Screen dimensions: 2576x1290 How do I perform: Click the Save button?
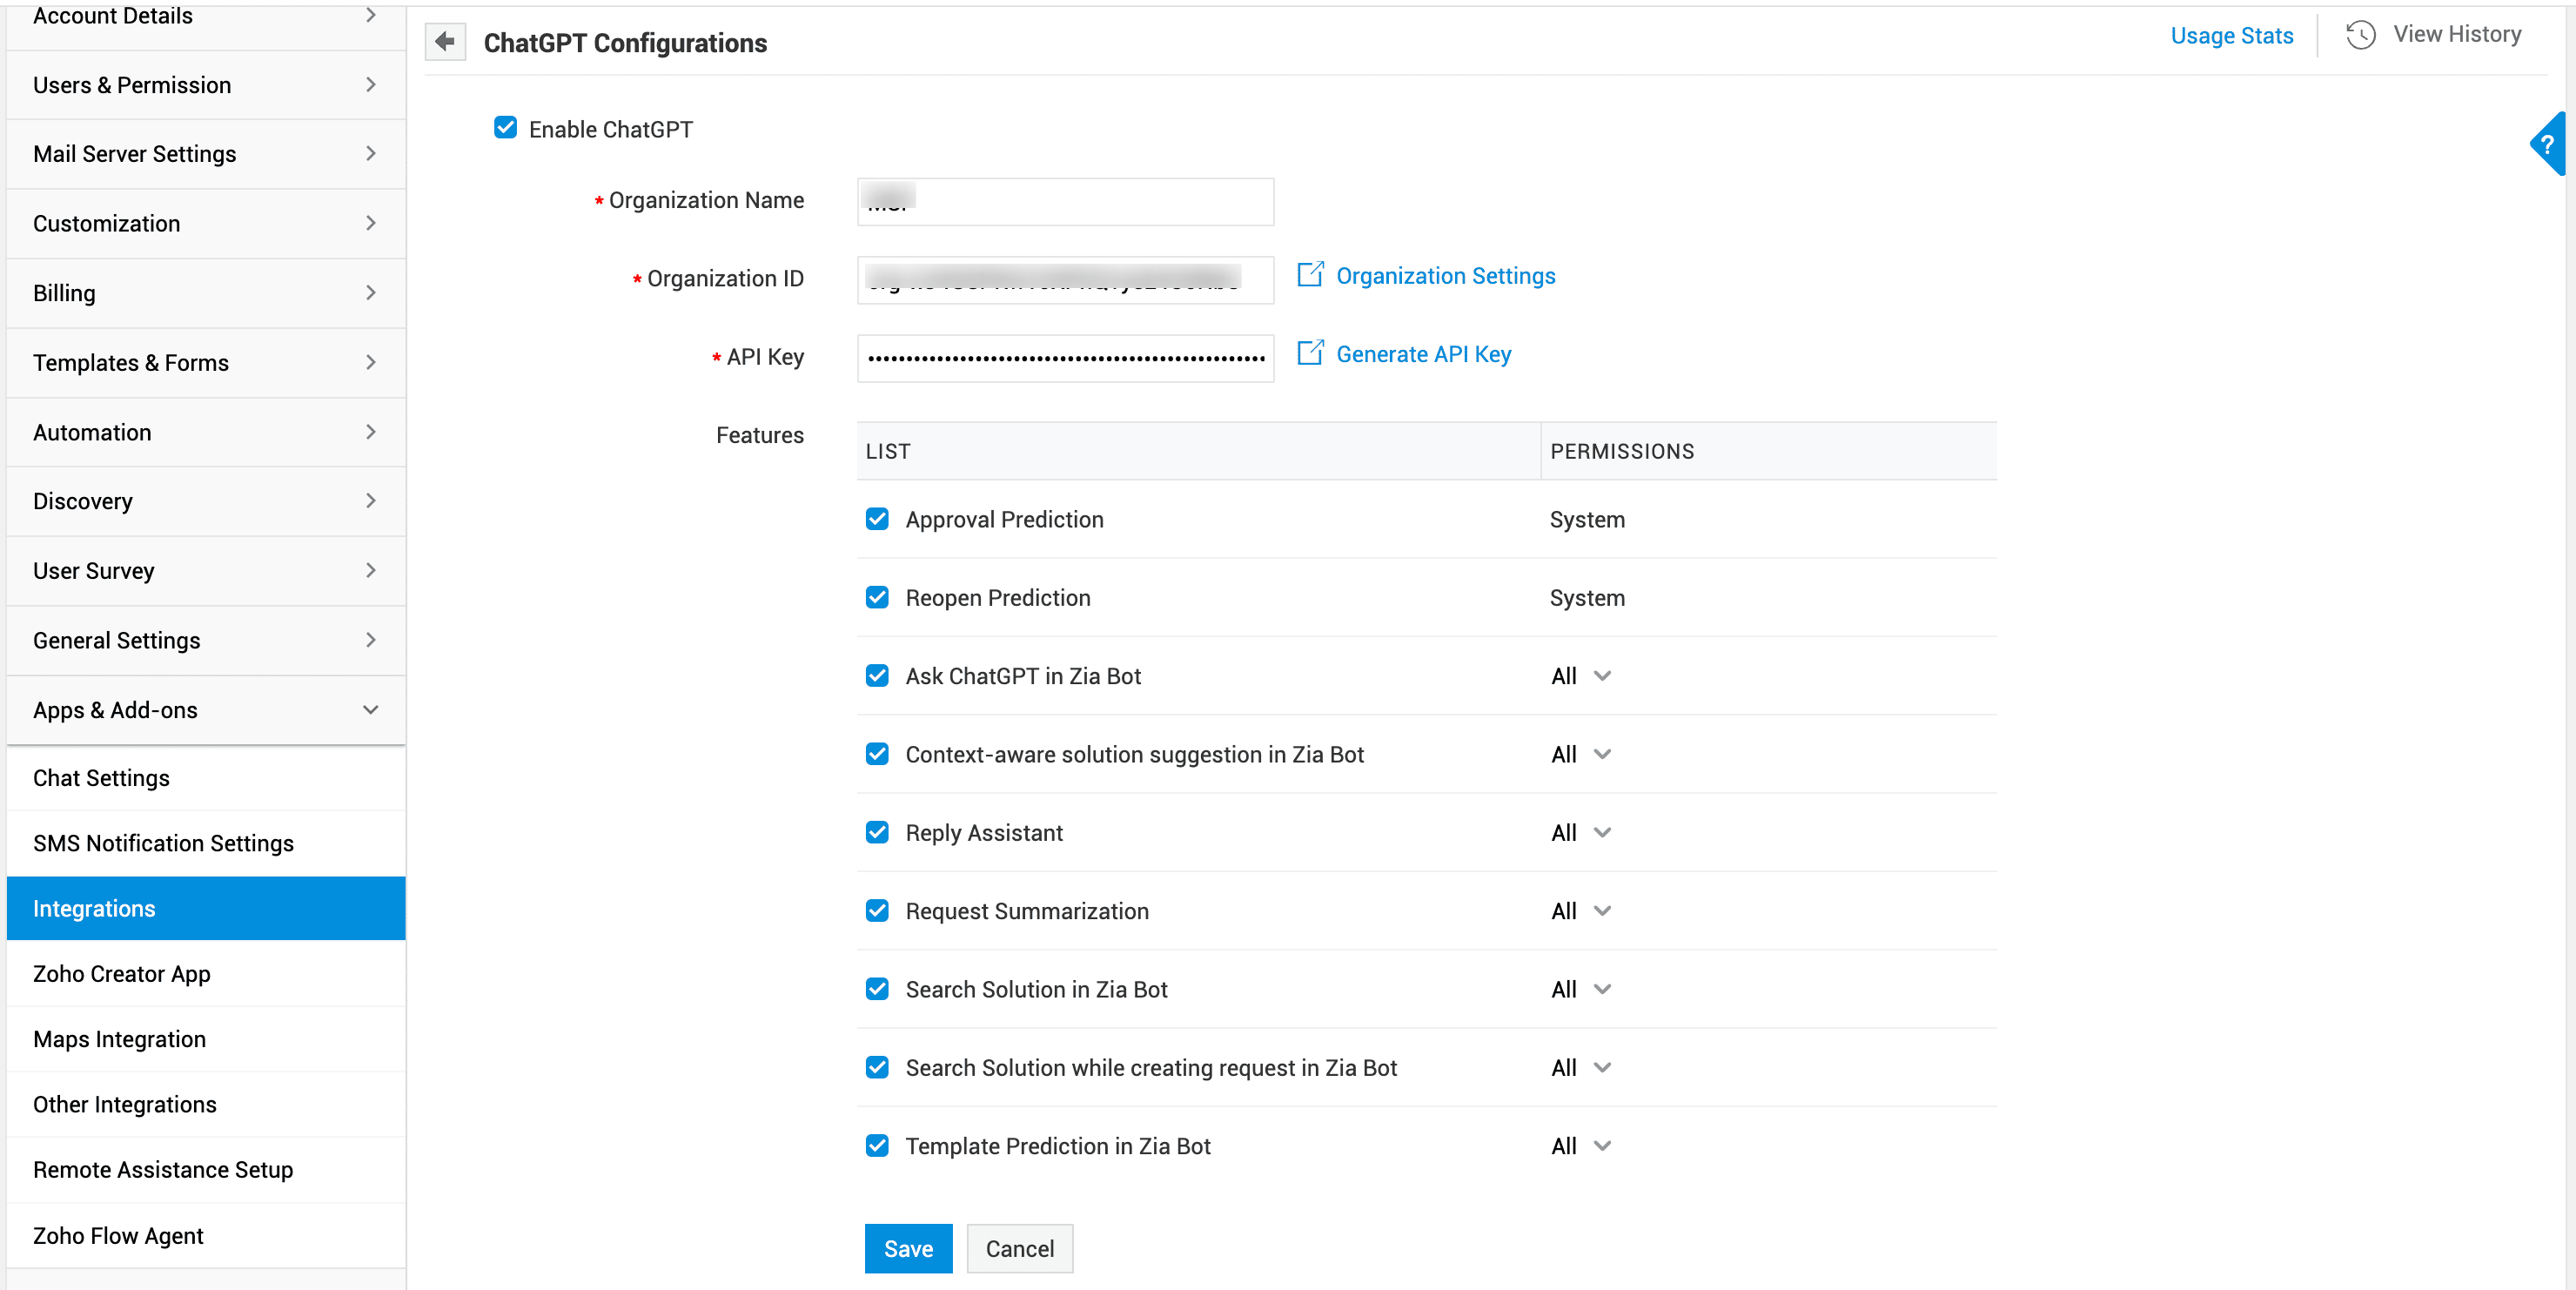(908, 1248)
